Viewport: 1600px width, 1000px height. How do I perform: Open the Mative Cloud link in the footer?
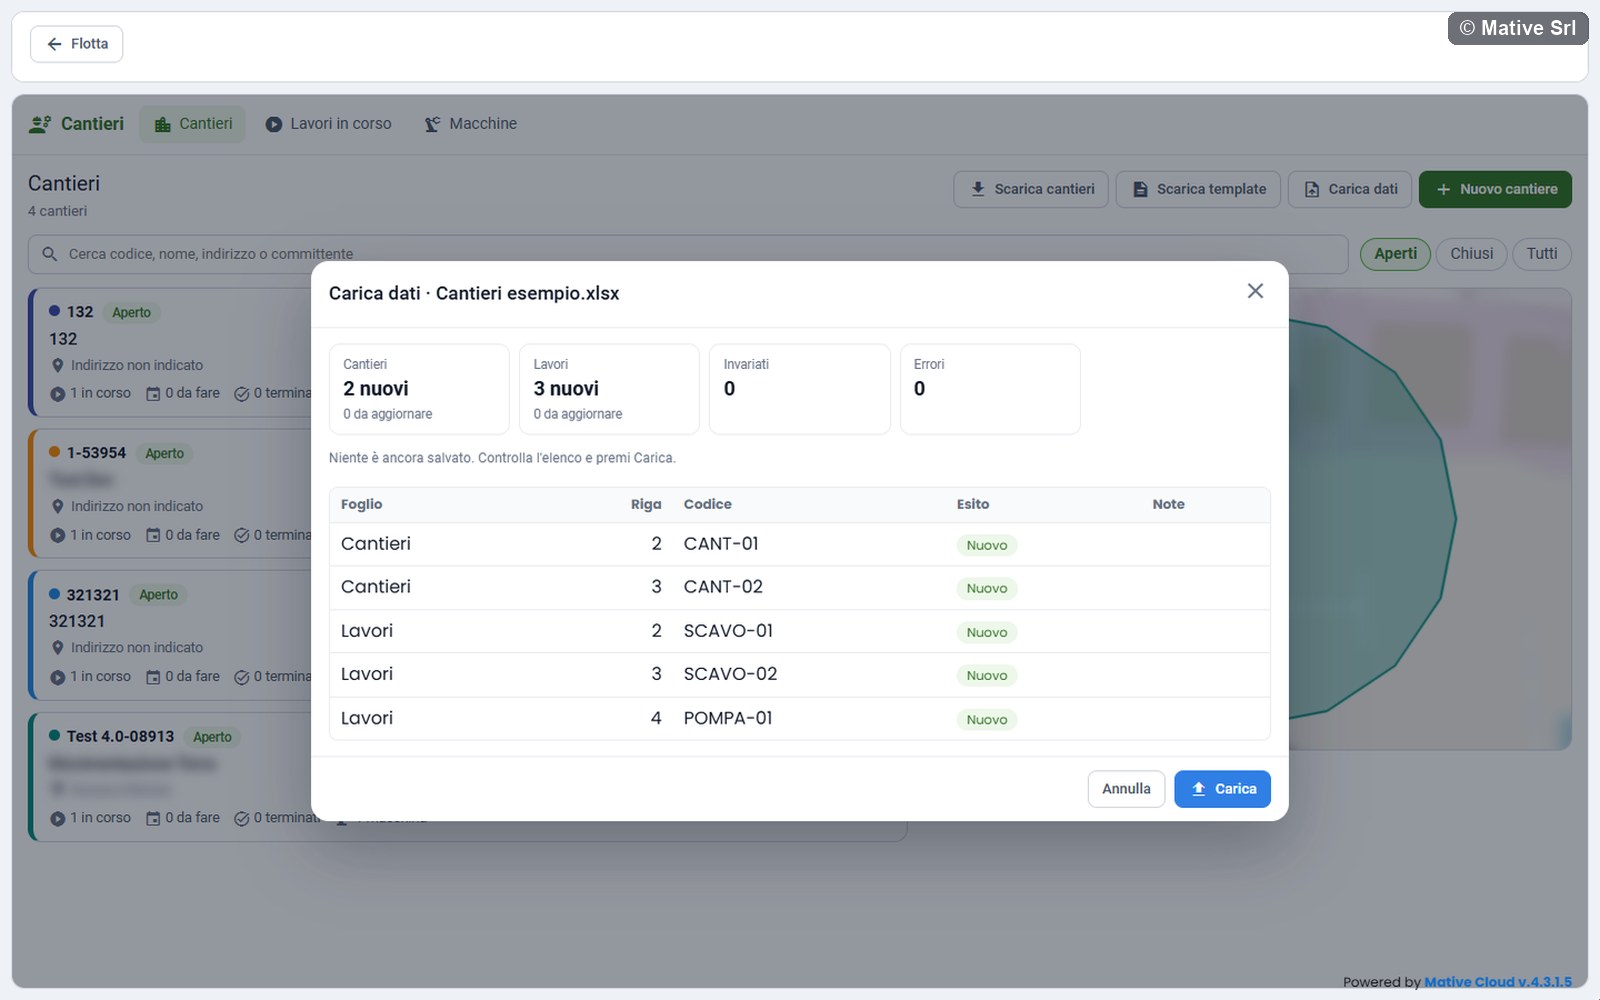(x=1498, y=982)
